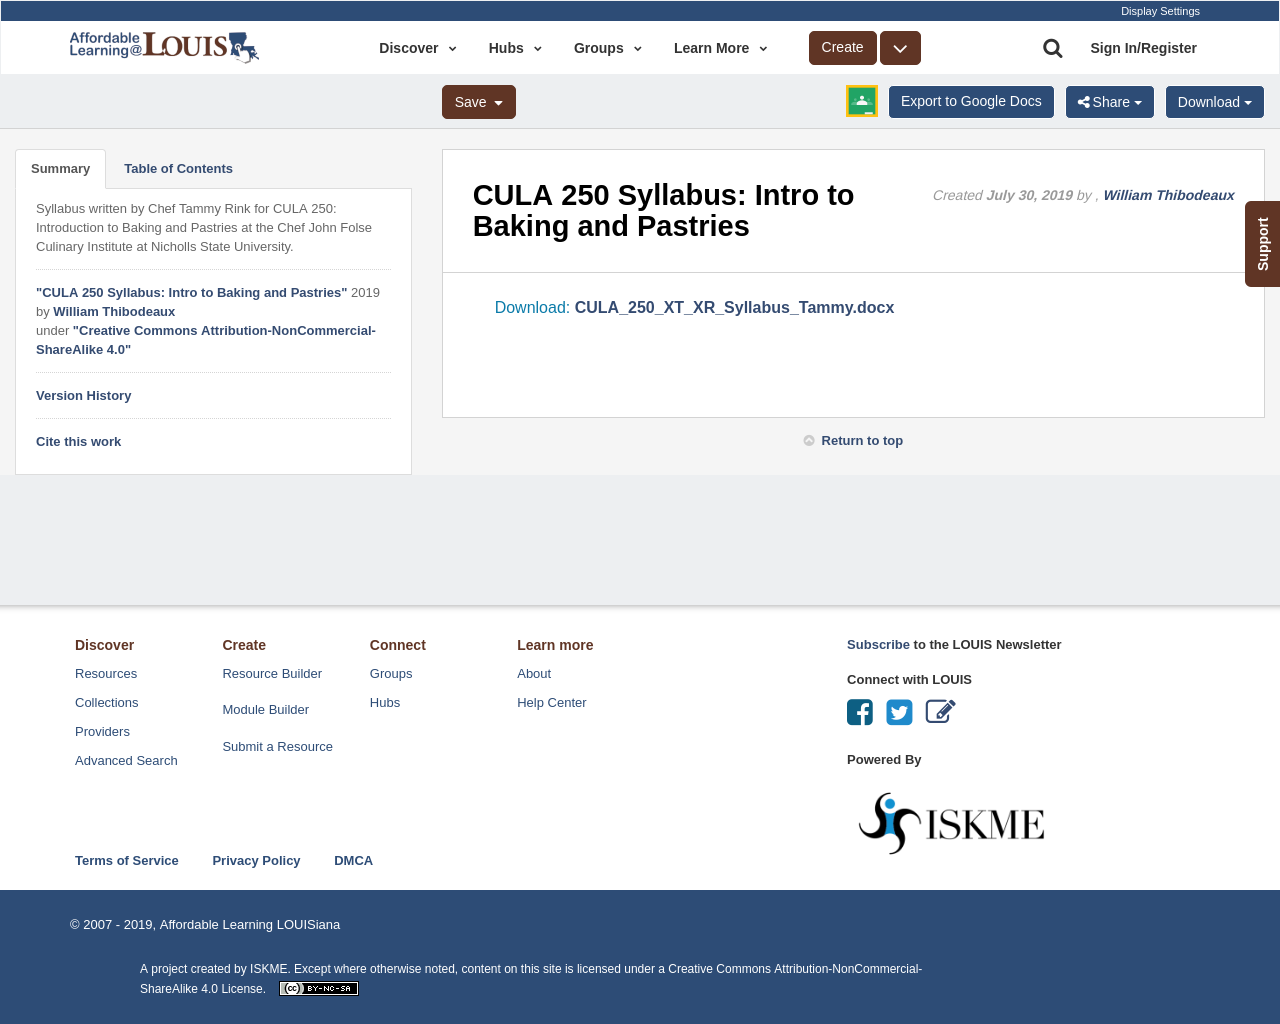This screenshot has width=1280, height=1024.
Task: Expand the Hubs menu
Action: [515, 48]
